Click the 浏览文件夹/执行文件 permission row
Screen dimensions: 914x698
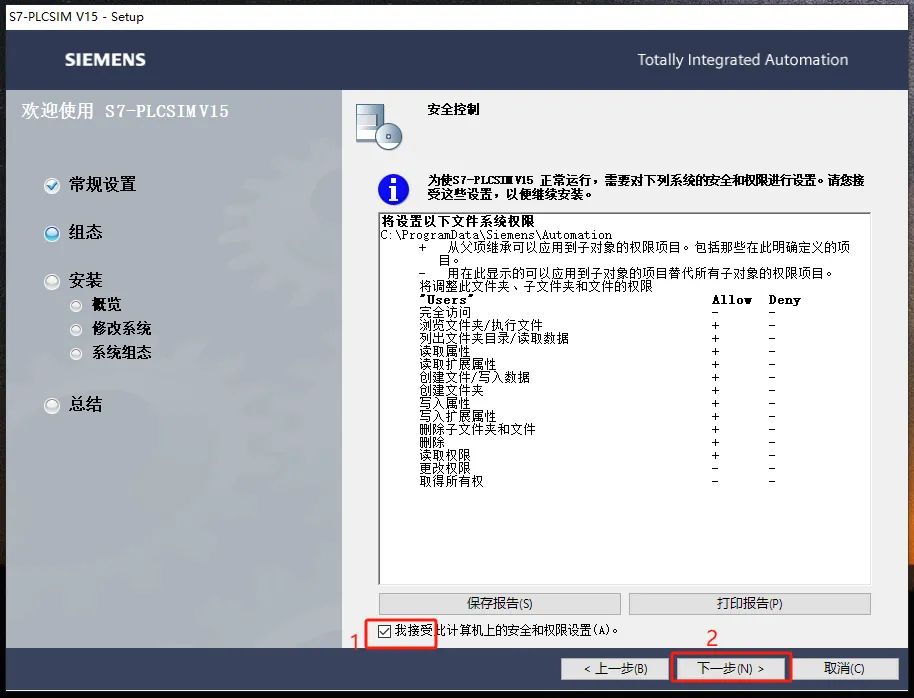click(597, 325)
